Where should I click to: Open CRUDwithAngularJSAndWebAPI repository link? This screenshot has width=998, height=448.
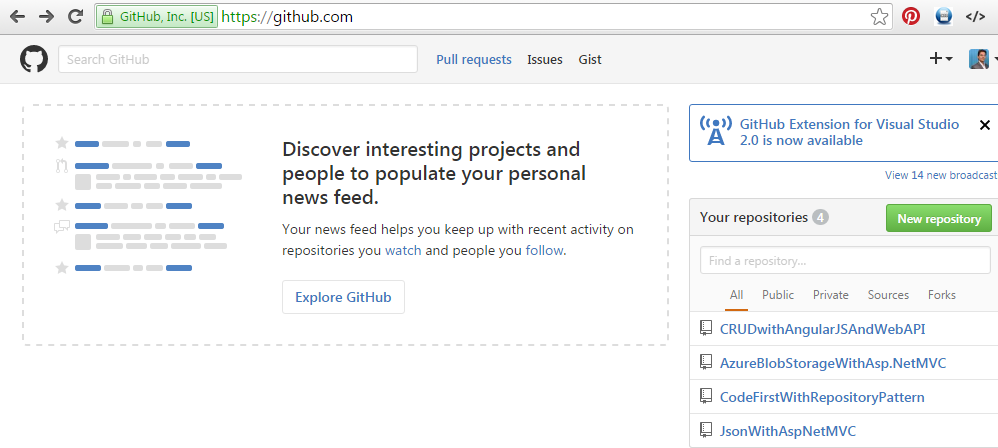click(822, 330)
